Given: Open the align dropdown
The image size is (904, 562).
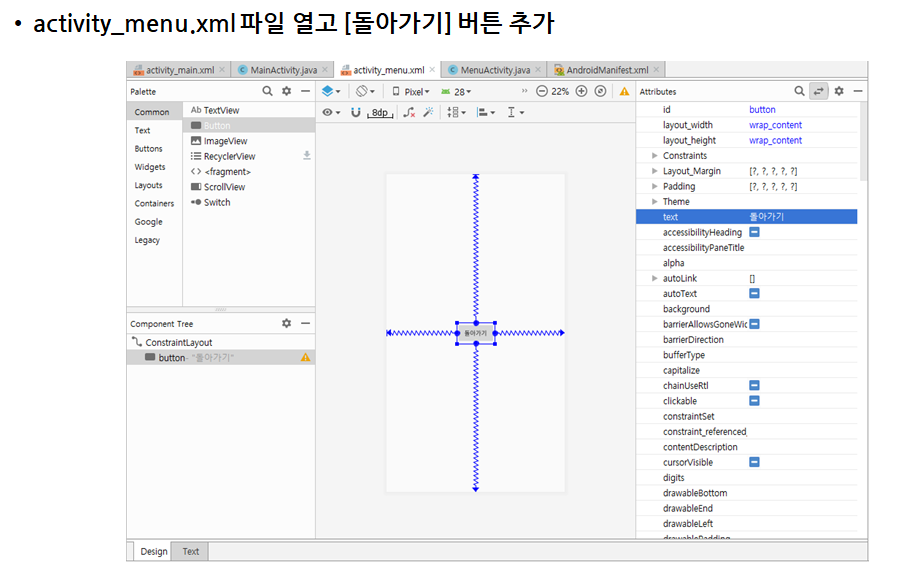Looking at the screenshot, I should coord(485,112).
